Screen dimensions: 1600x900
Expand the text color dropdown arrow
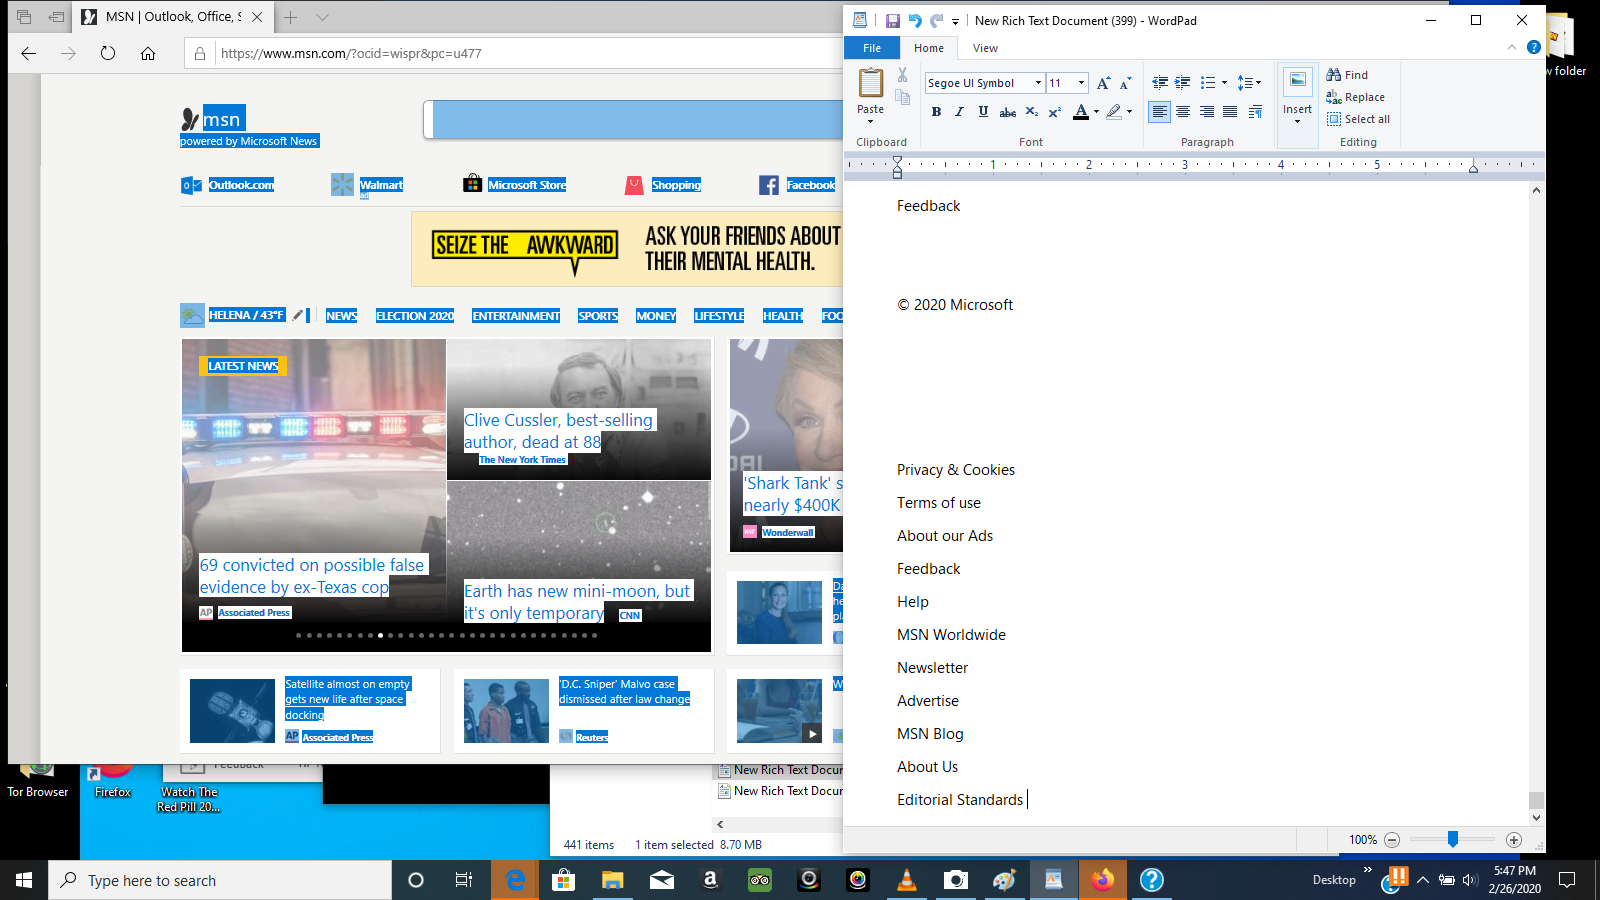1096,112
